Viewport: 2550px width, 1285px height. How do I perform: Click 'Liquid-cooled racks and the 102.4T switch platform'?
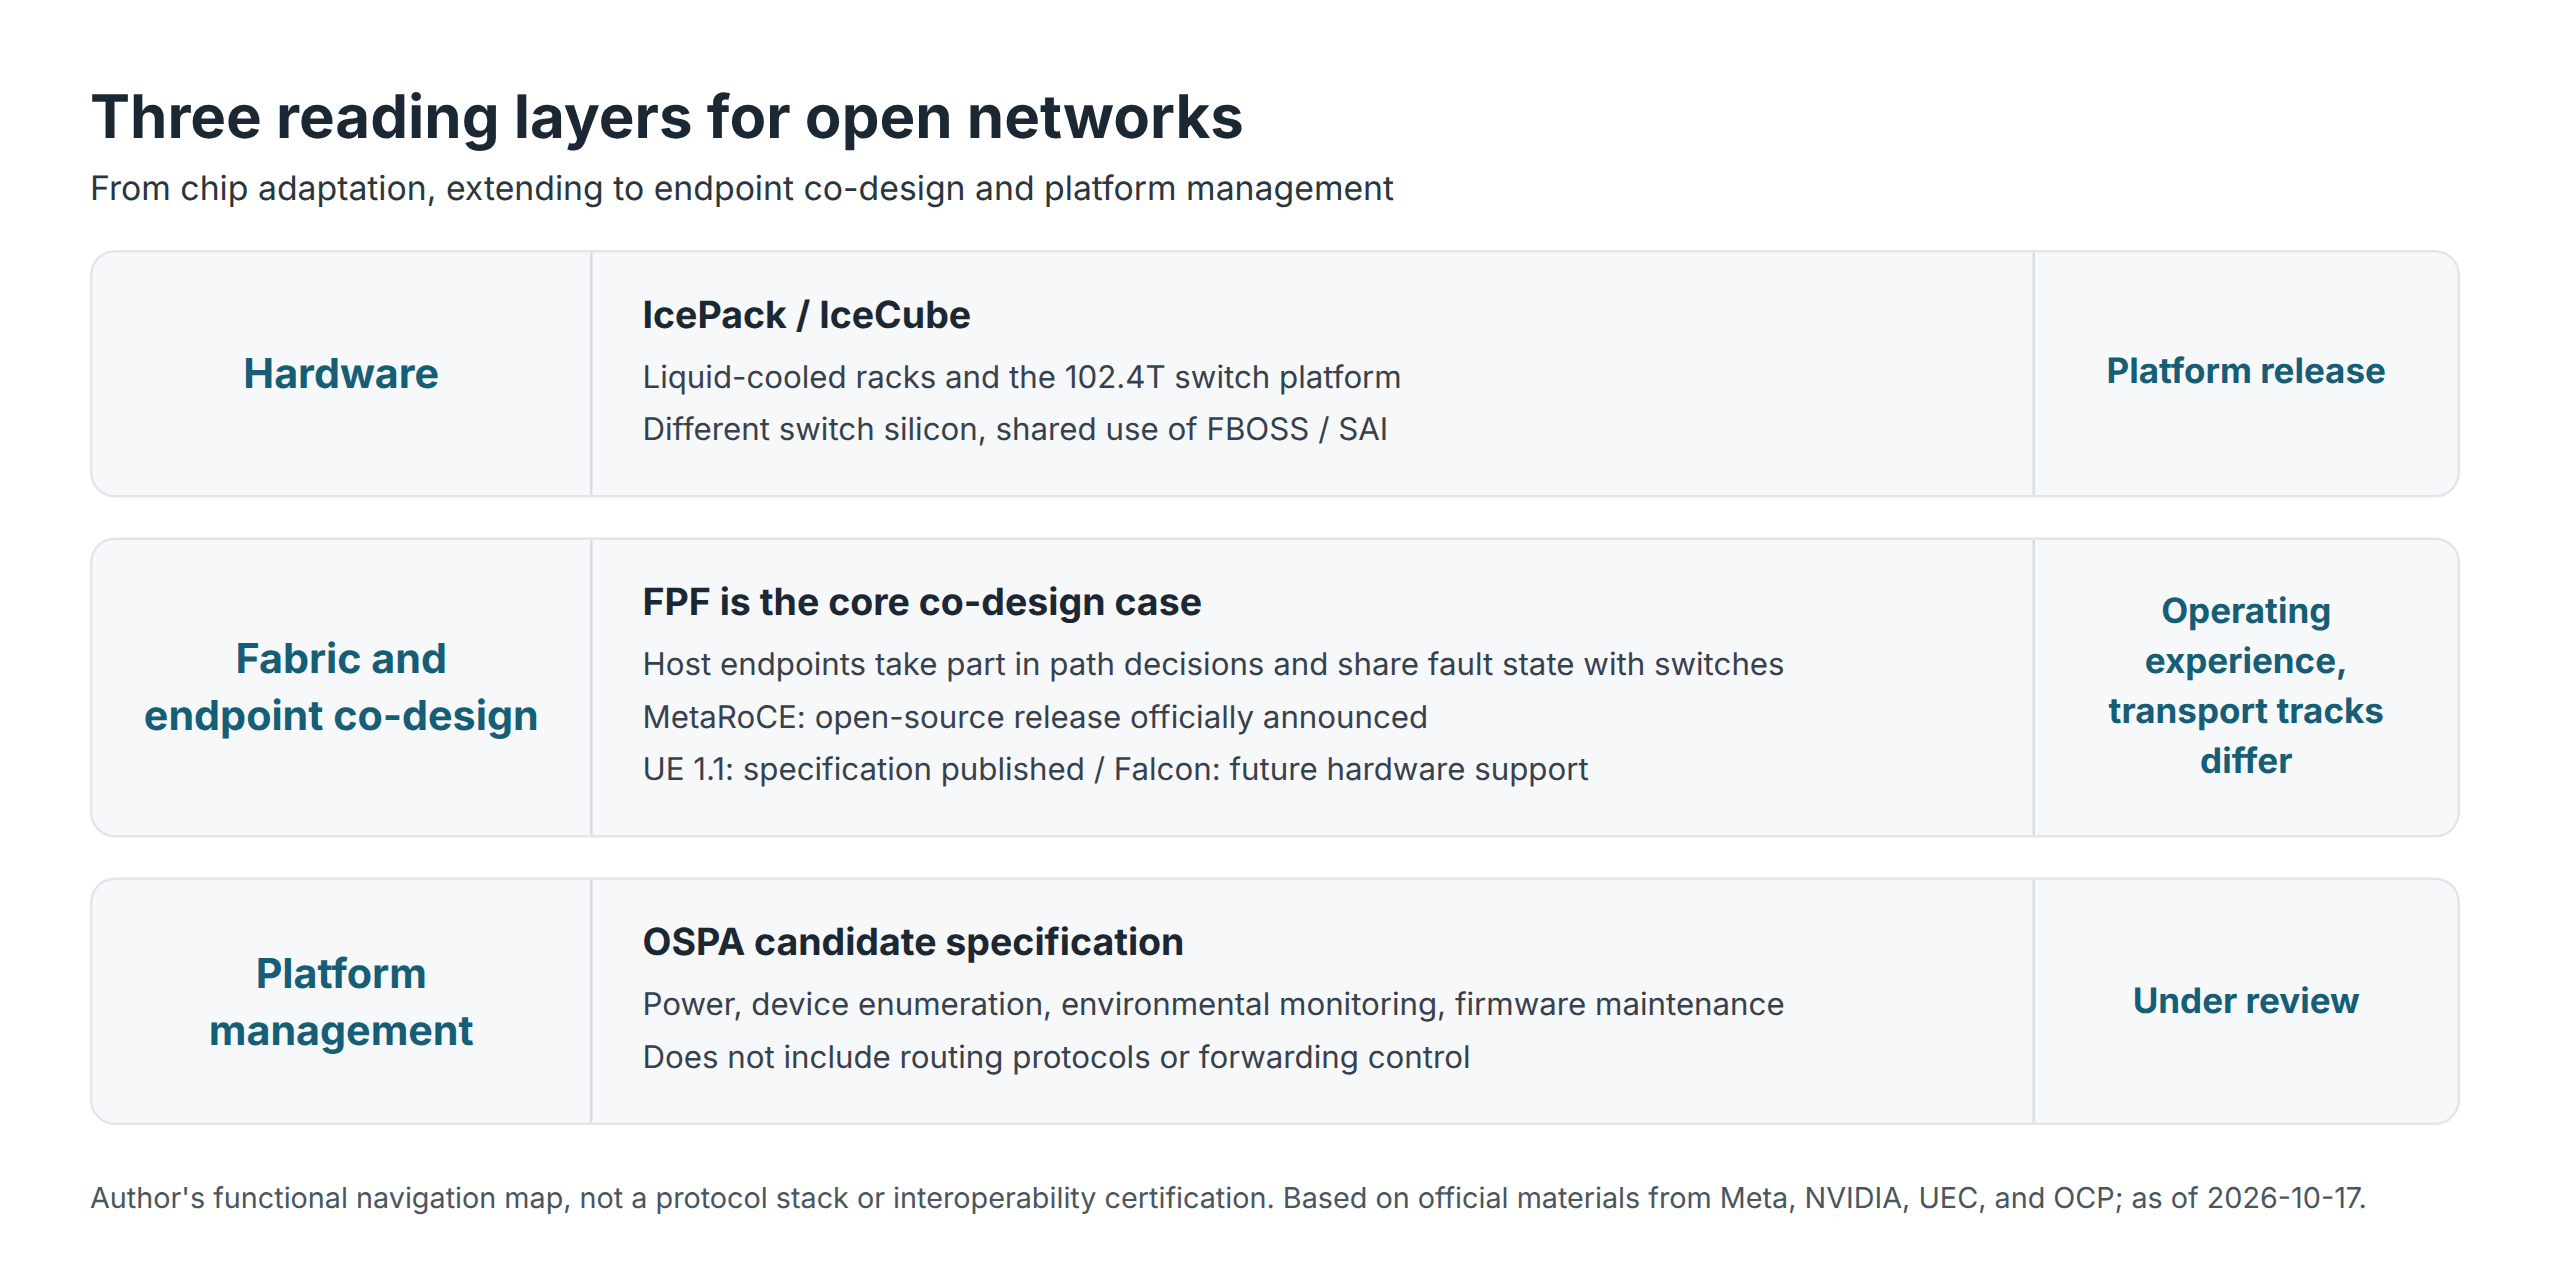point(1021,377)
